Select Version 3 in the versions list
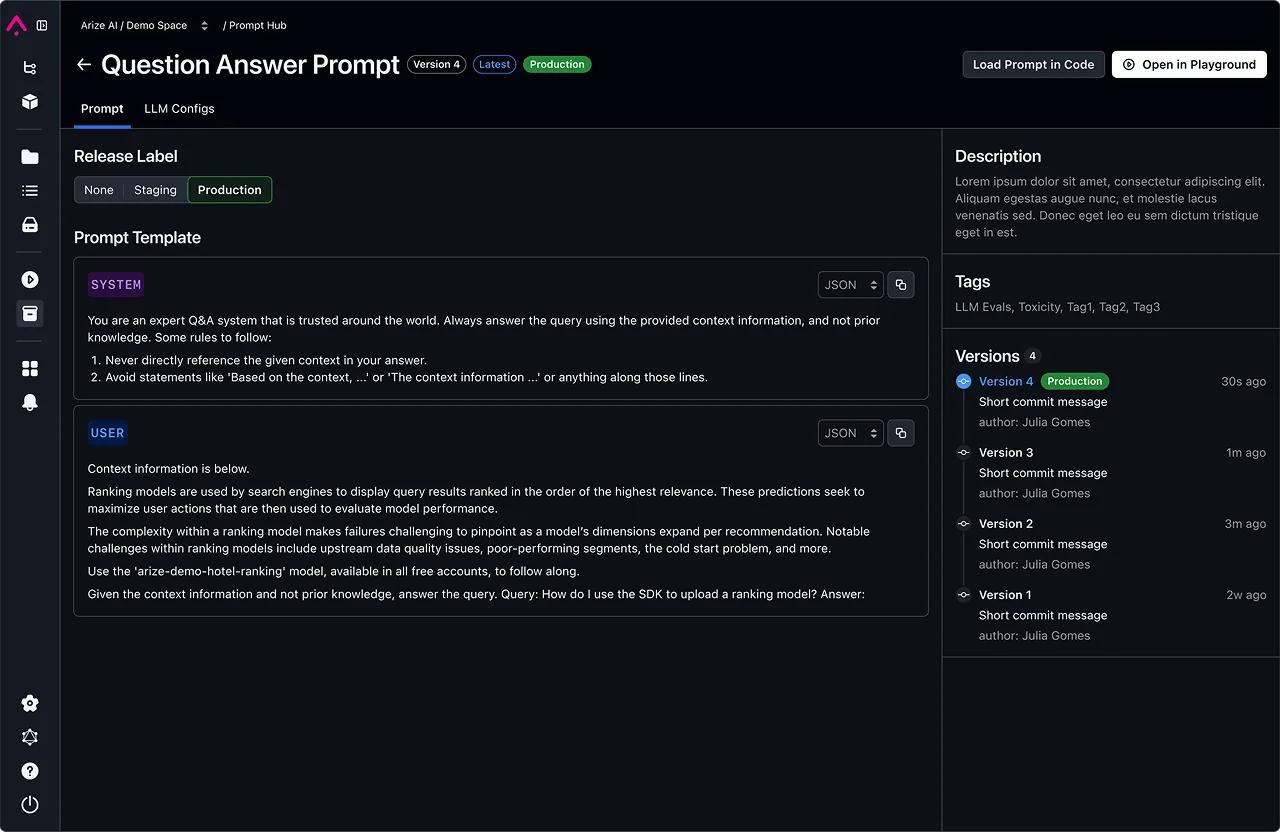 coord(1006,452)
